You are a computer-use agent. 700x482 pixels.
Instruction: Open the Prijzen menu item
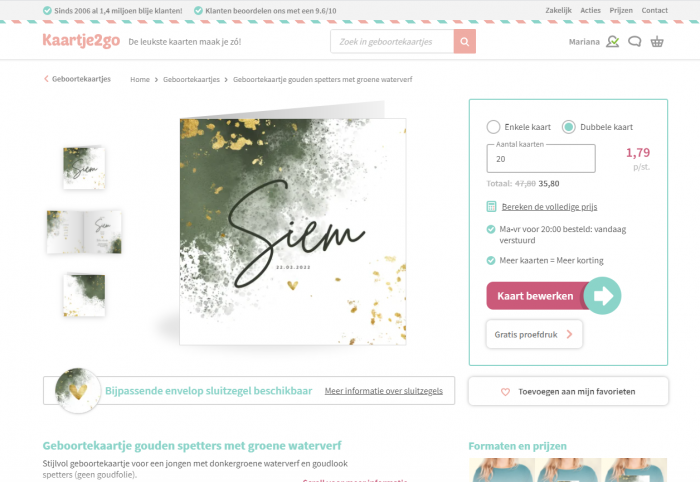pos(621,10)
